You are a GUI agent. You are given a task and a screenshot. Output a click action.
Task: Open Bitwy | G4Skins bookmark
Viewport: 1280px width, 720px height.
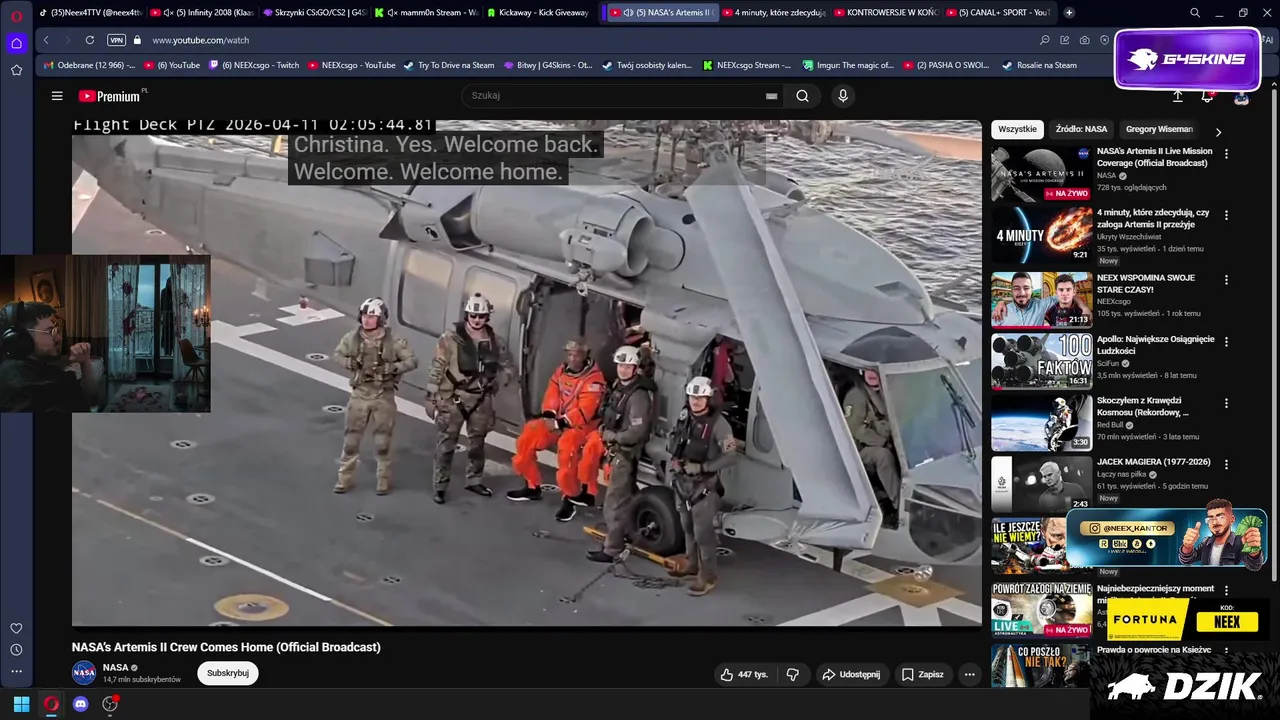coord(548,65)
